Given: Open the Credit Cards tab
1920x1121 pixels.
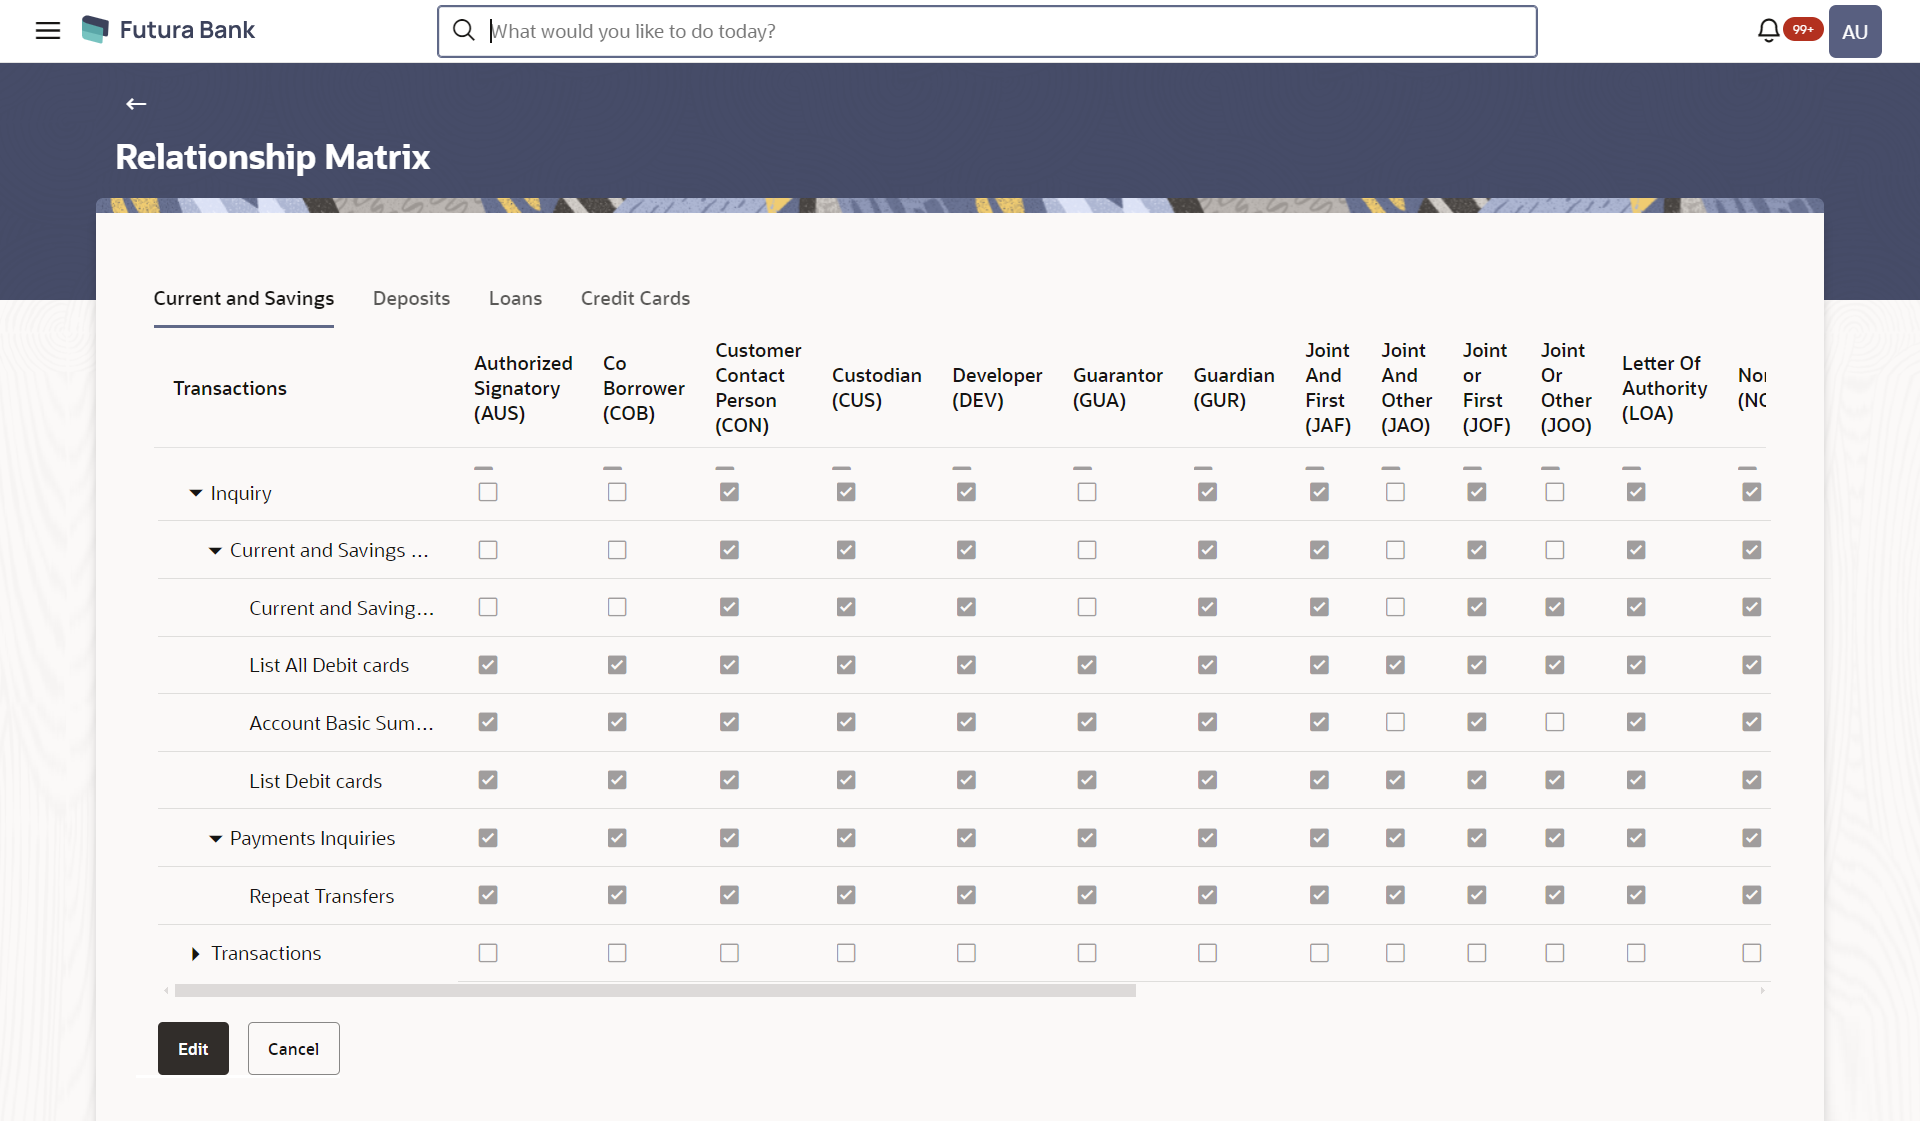Looking at the screenshot, I should (x=635, y=298).
